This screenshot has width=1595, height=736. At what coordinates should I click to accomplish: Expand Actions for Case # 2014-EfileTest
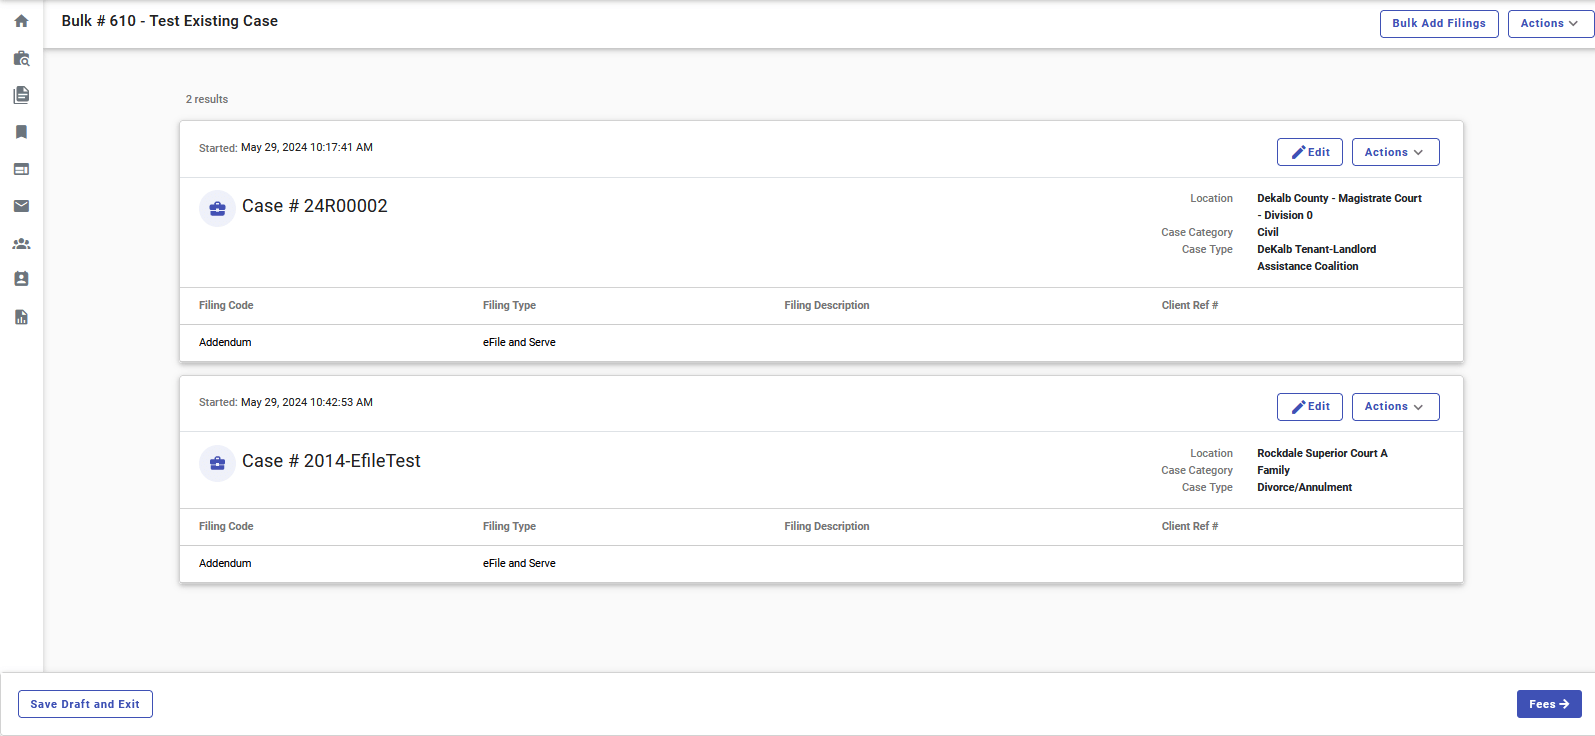pos(1395,407)
